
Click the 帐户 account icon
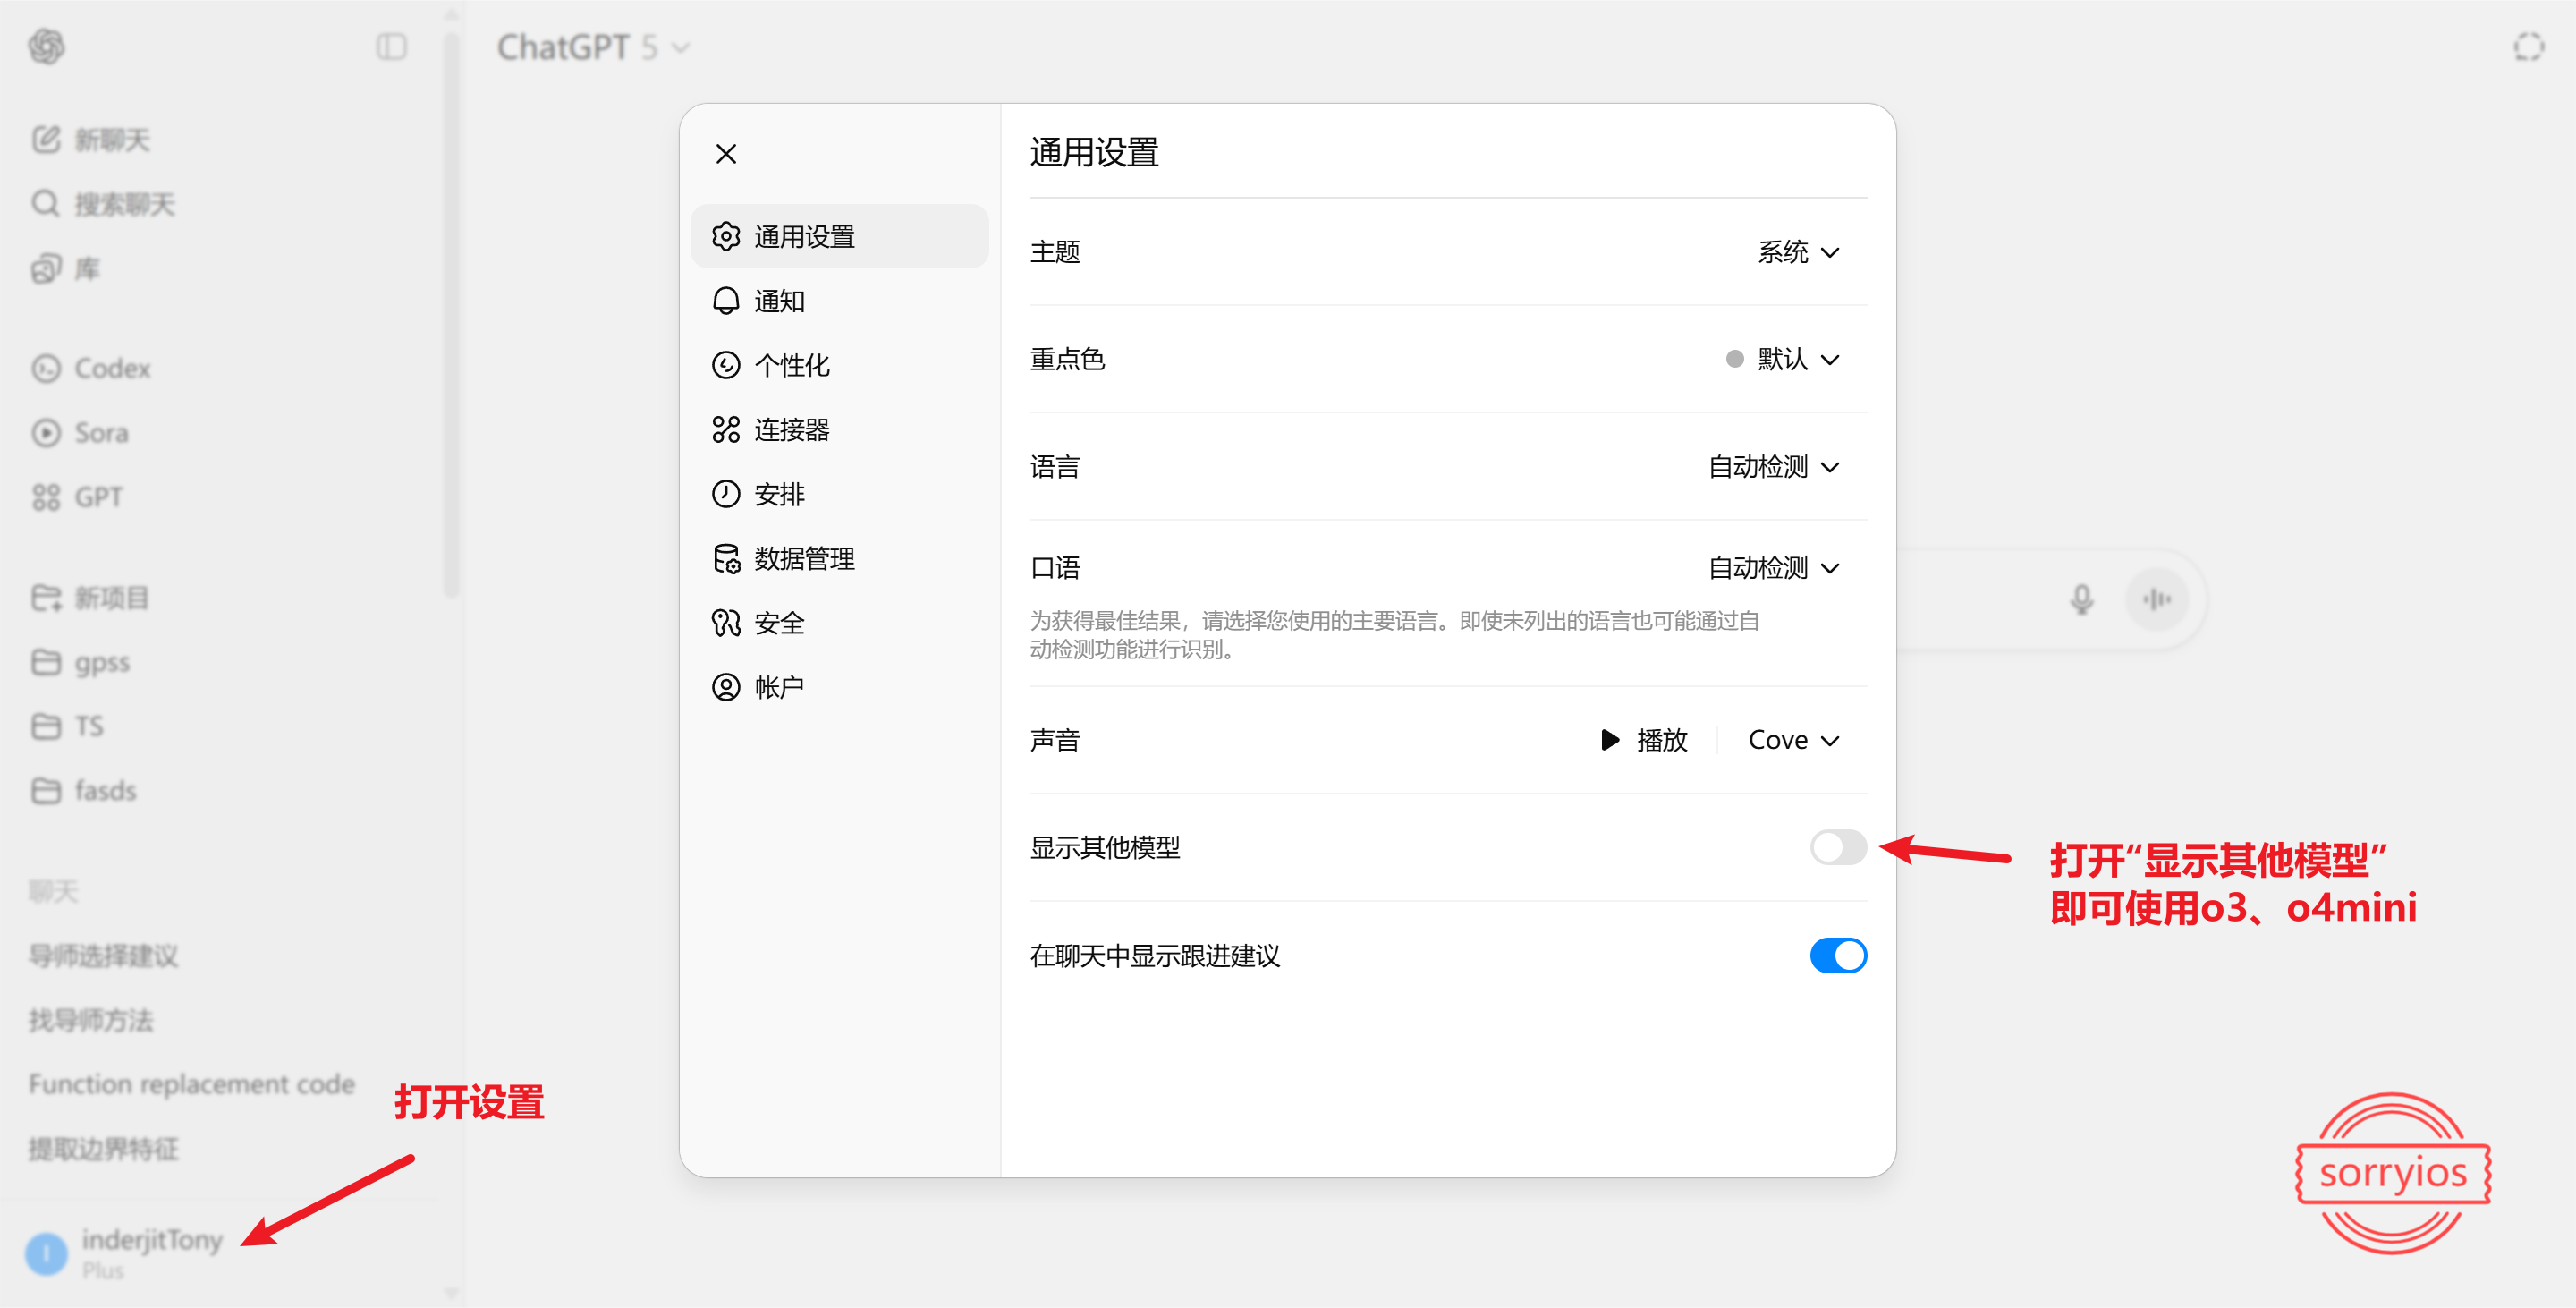[726, 687]
